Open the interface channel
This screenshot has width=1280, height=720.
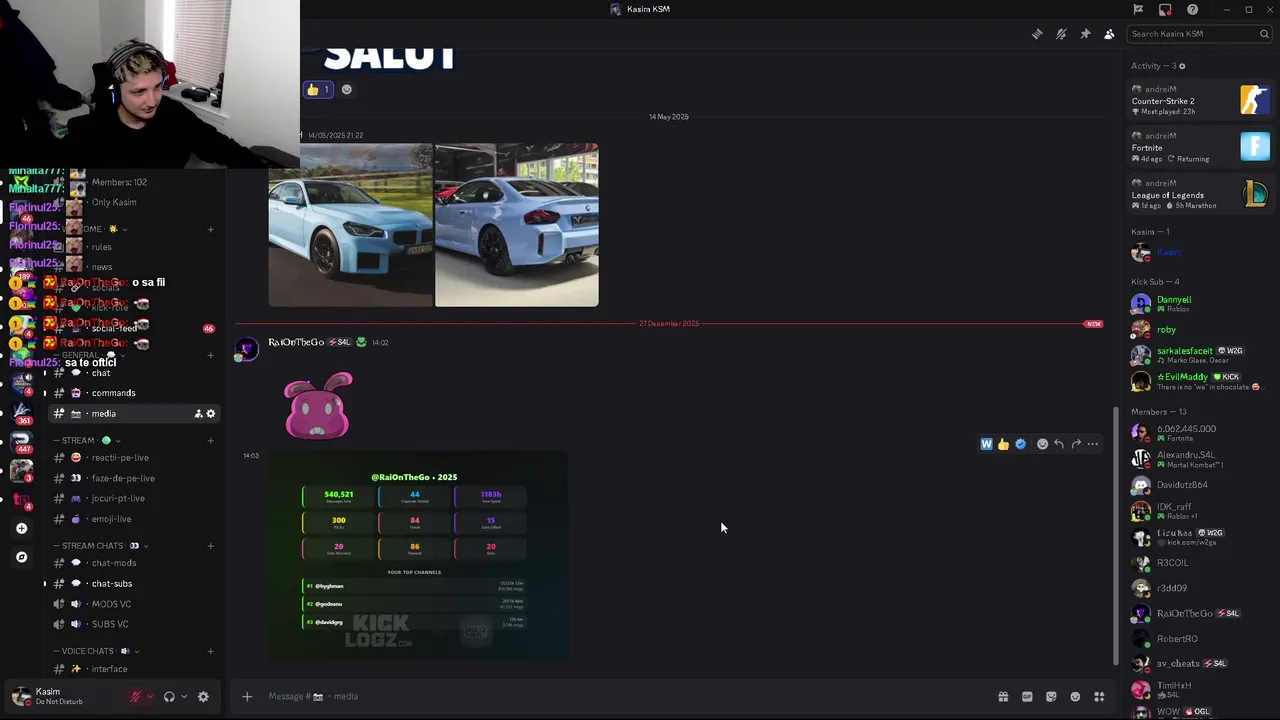point(135,669)
